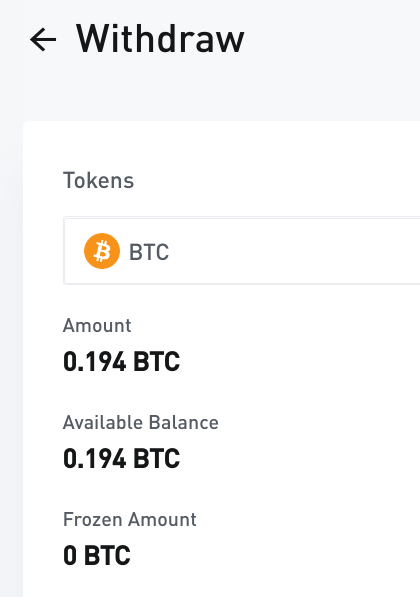Click the BTC text in token selector
Viewport: 420px width, 597px height.
click(149, 252)
